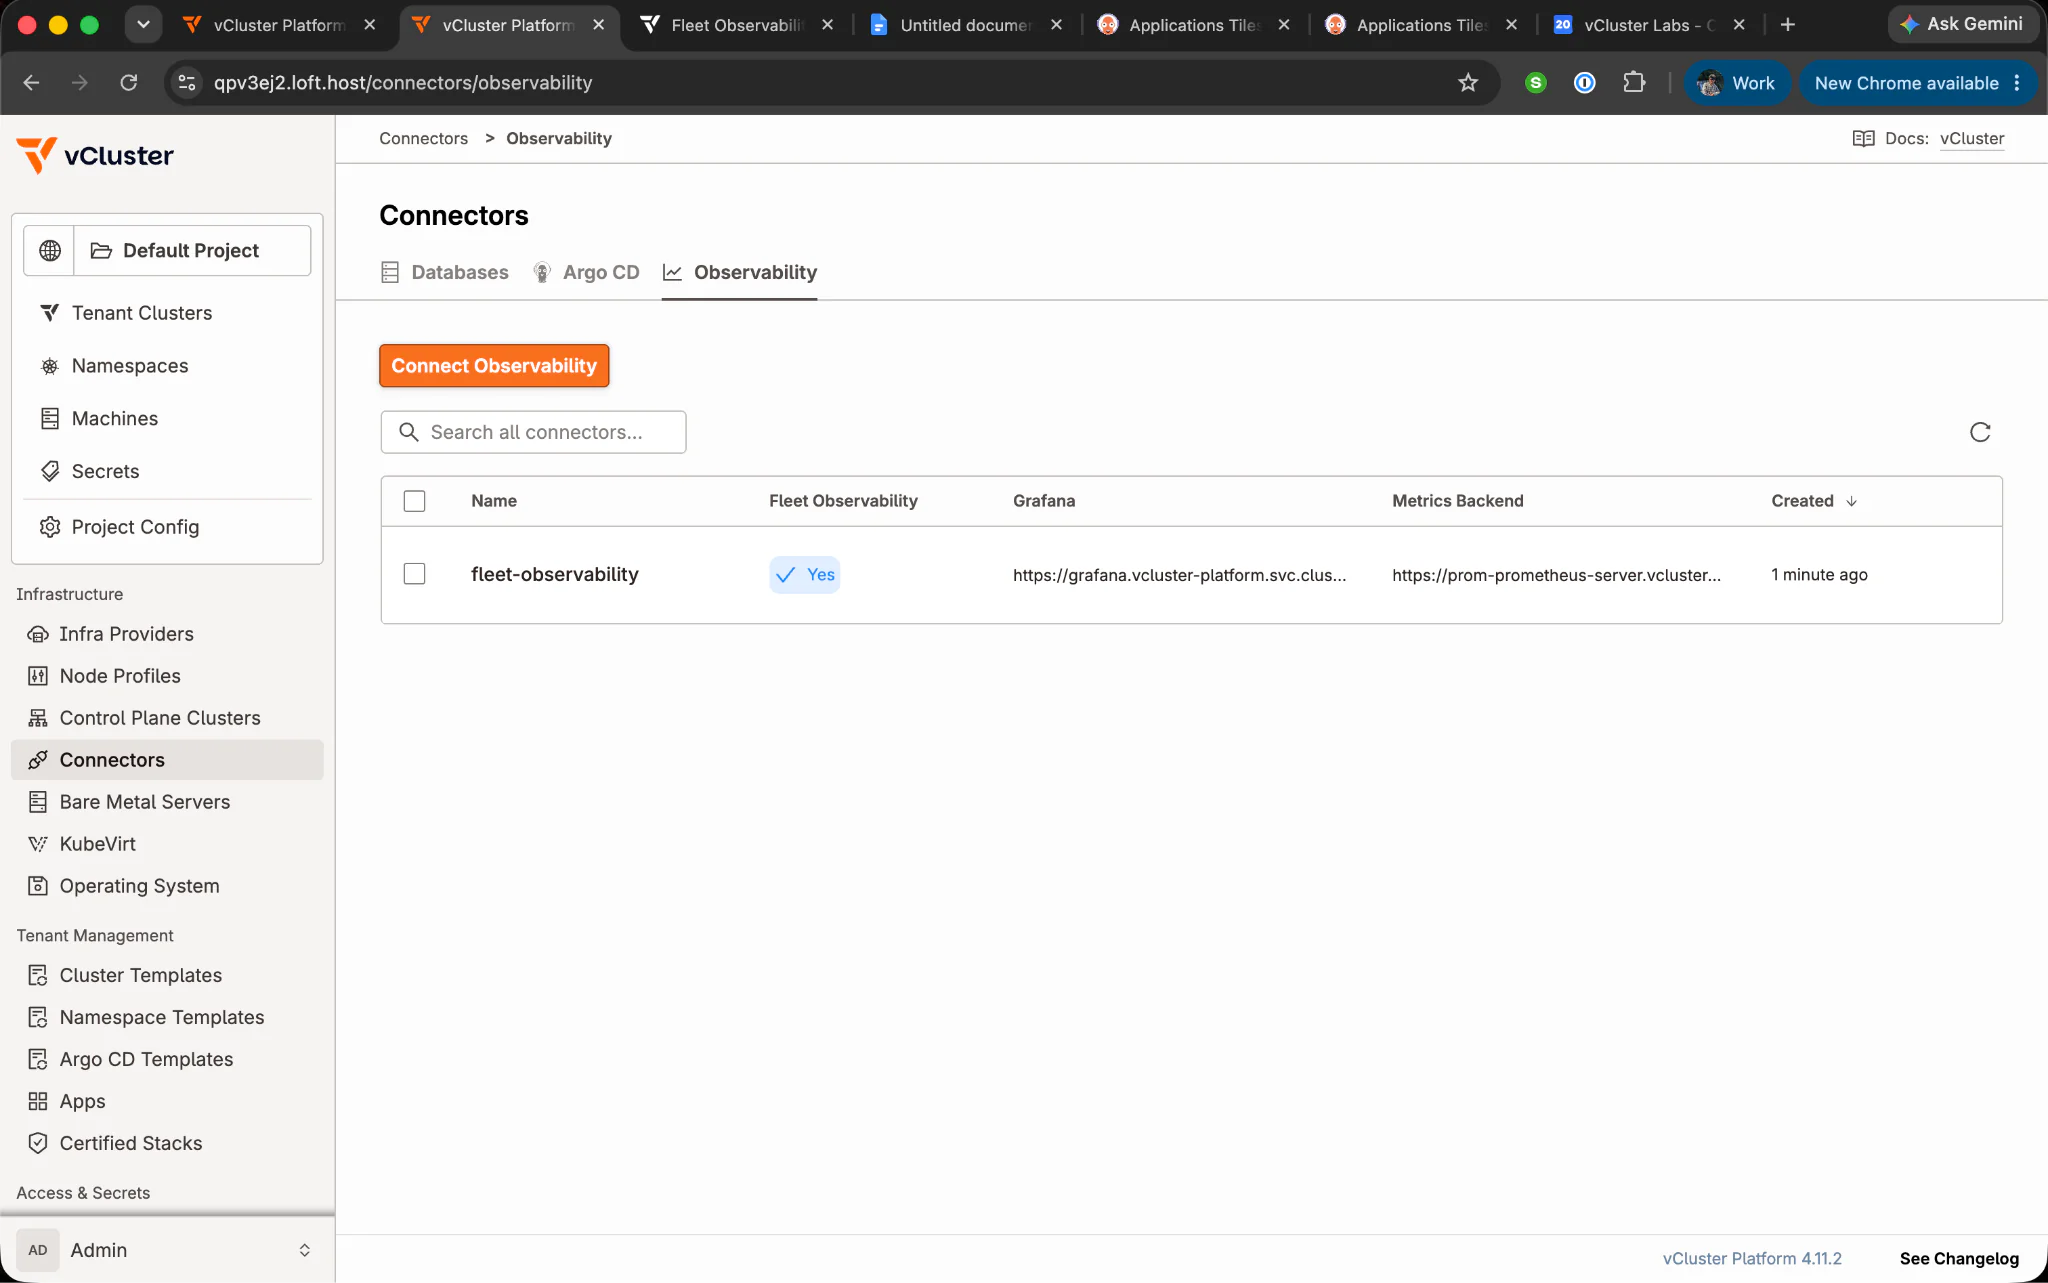Image resolution: width=2048 pixels, height=1283 pixels.
Task: Open Operating System page
Action: pyautogui.click(x=139, y=886)
